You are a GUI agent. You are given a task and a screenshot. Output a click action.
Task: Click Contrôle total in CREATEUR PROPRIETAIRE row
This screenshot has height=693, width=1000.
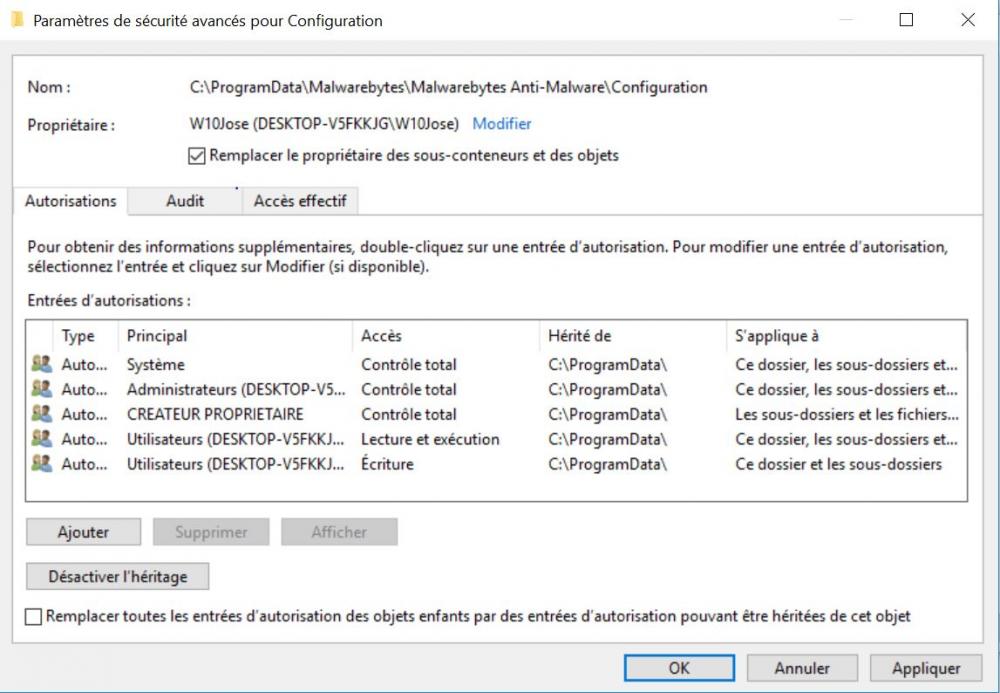click(x=409, y=414)
